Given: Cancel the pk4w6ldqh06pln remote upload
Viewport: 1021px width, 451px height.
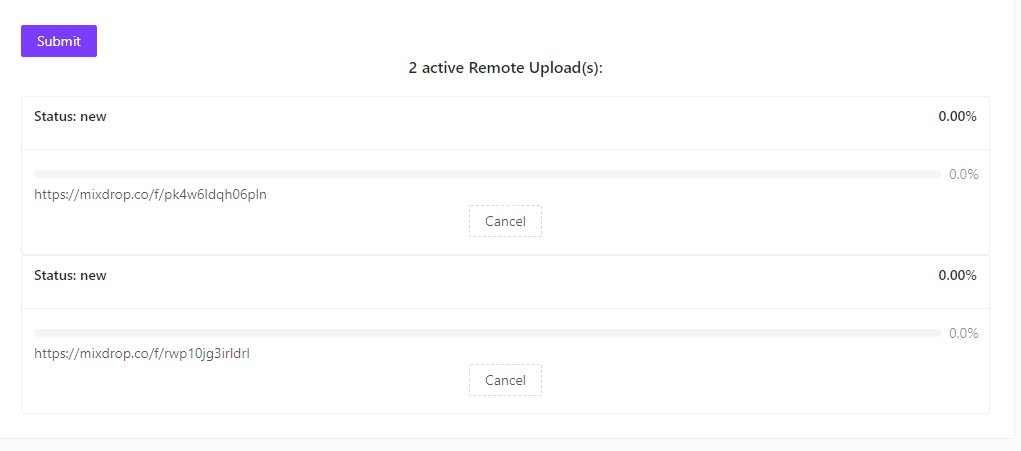Looking at the screenshot, I should pyautogui.click(x=505, y=221).
